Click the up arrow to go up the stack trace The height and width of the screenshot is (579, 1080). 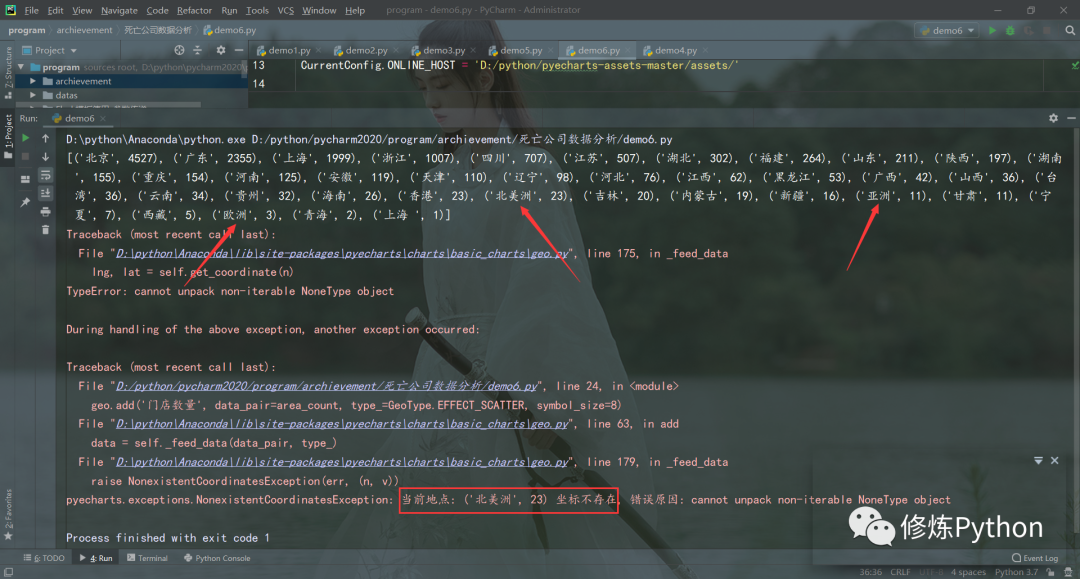pyautogui.click(x=45, y=138)
